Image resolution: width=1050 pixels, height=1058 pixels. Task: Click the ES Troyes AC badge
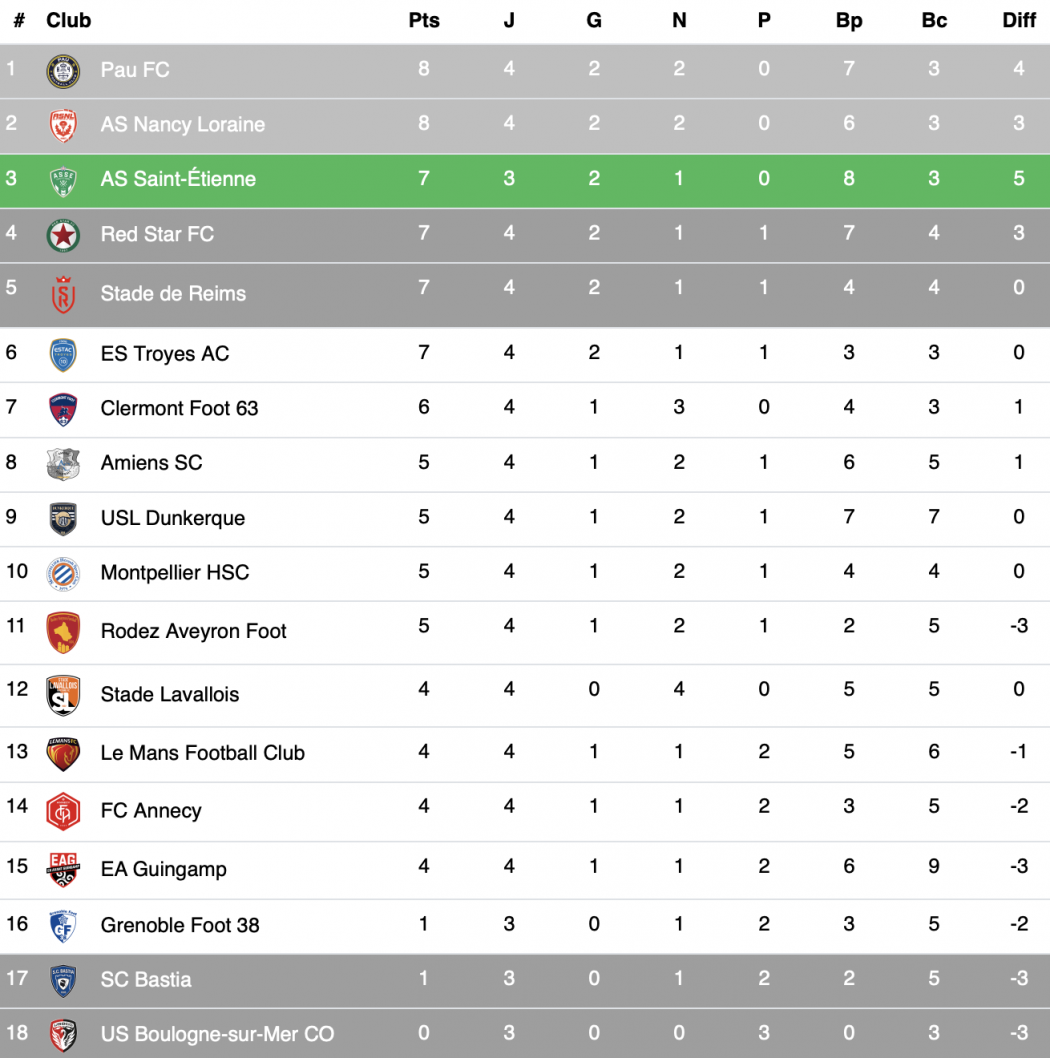tap(63, 355)
